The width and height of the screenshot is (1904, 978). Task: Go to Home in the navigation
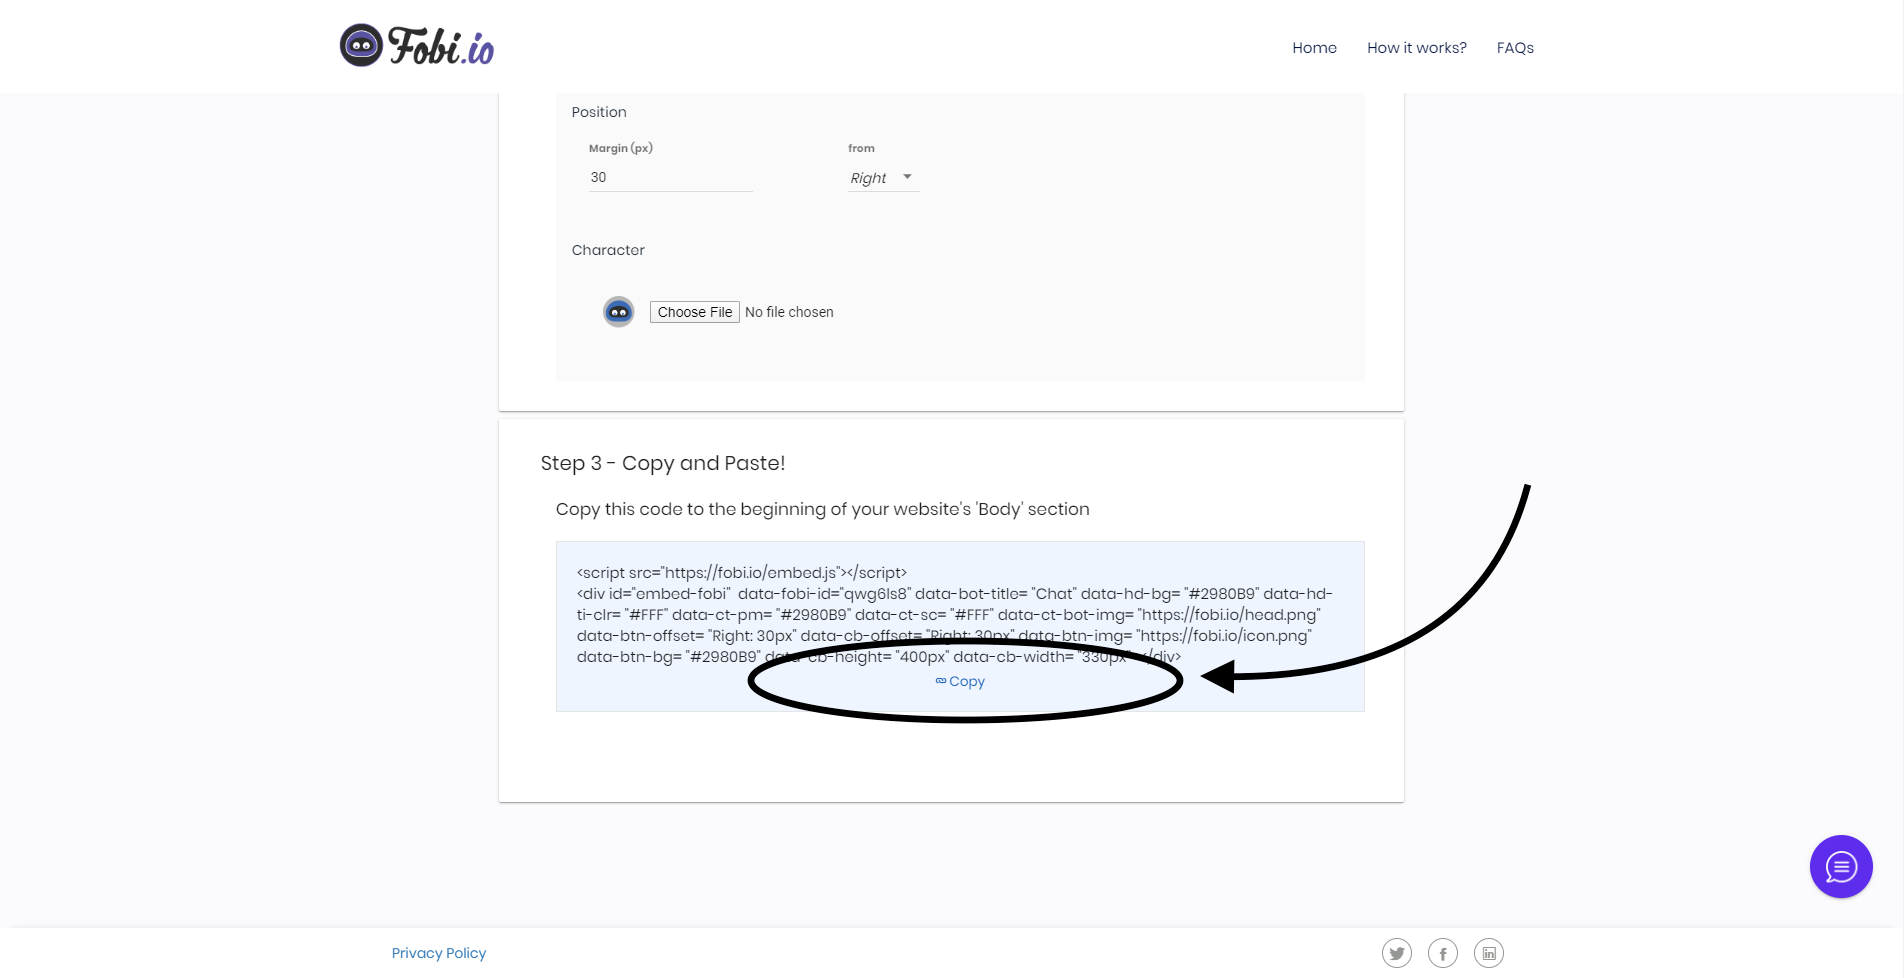click(1314, 48)
